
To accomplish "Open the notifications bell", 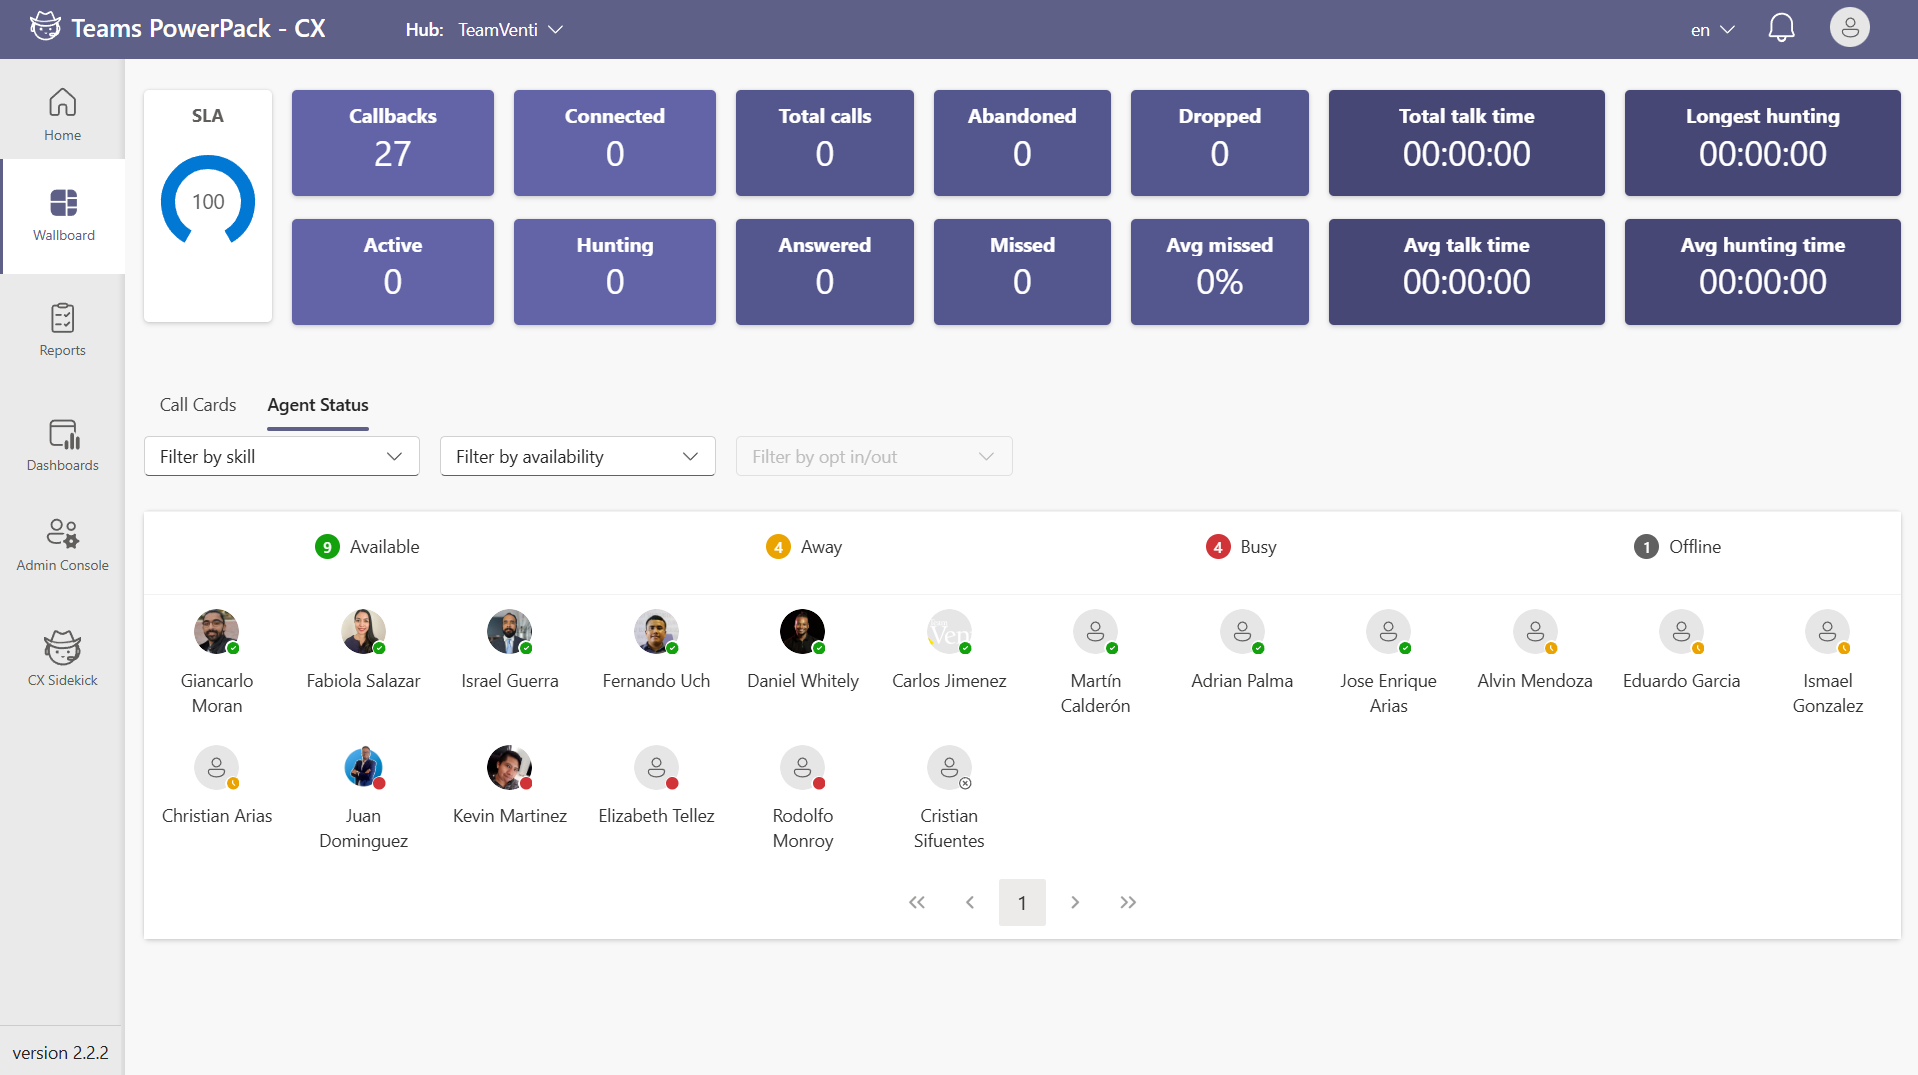I will tap(1781, 28).
